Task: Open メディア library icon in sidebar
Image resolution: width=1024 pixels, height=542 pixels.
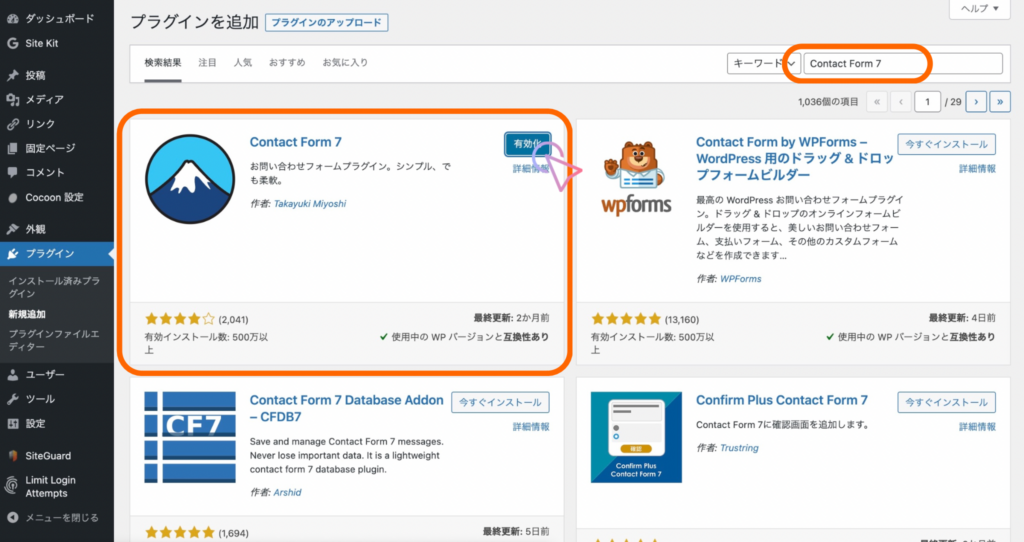Action: coord(12,99)
